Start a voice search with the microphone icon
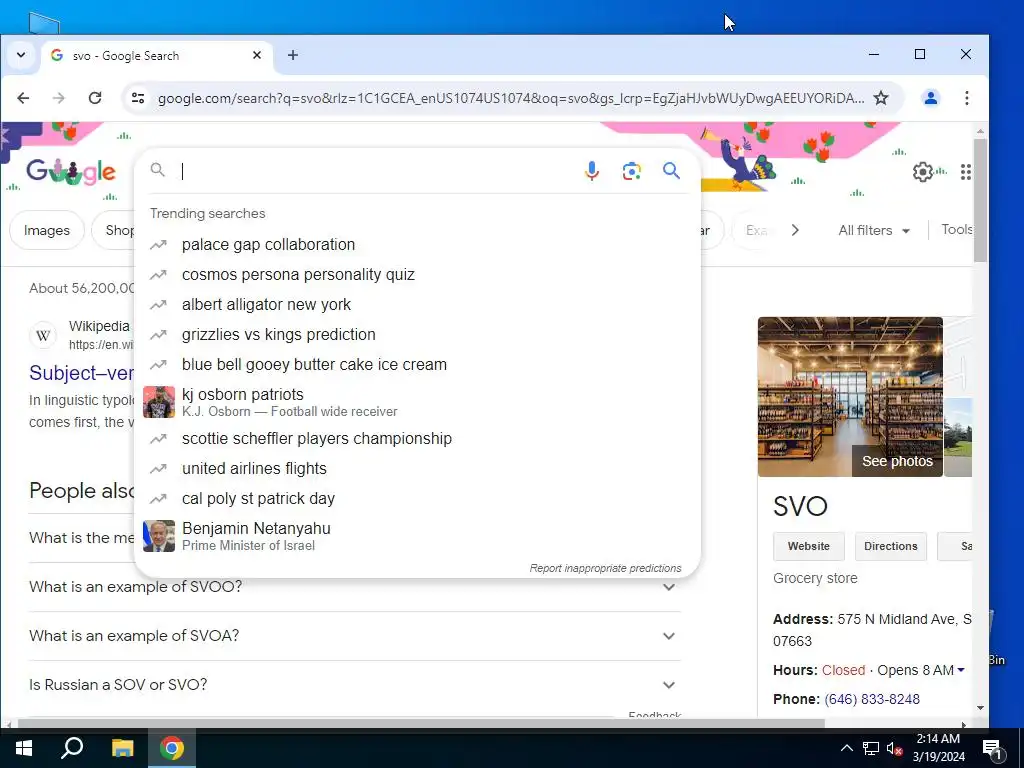This screenshot has width=1024, height=768. coord(592,171)
